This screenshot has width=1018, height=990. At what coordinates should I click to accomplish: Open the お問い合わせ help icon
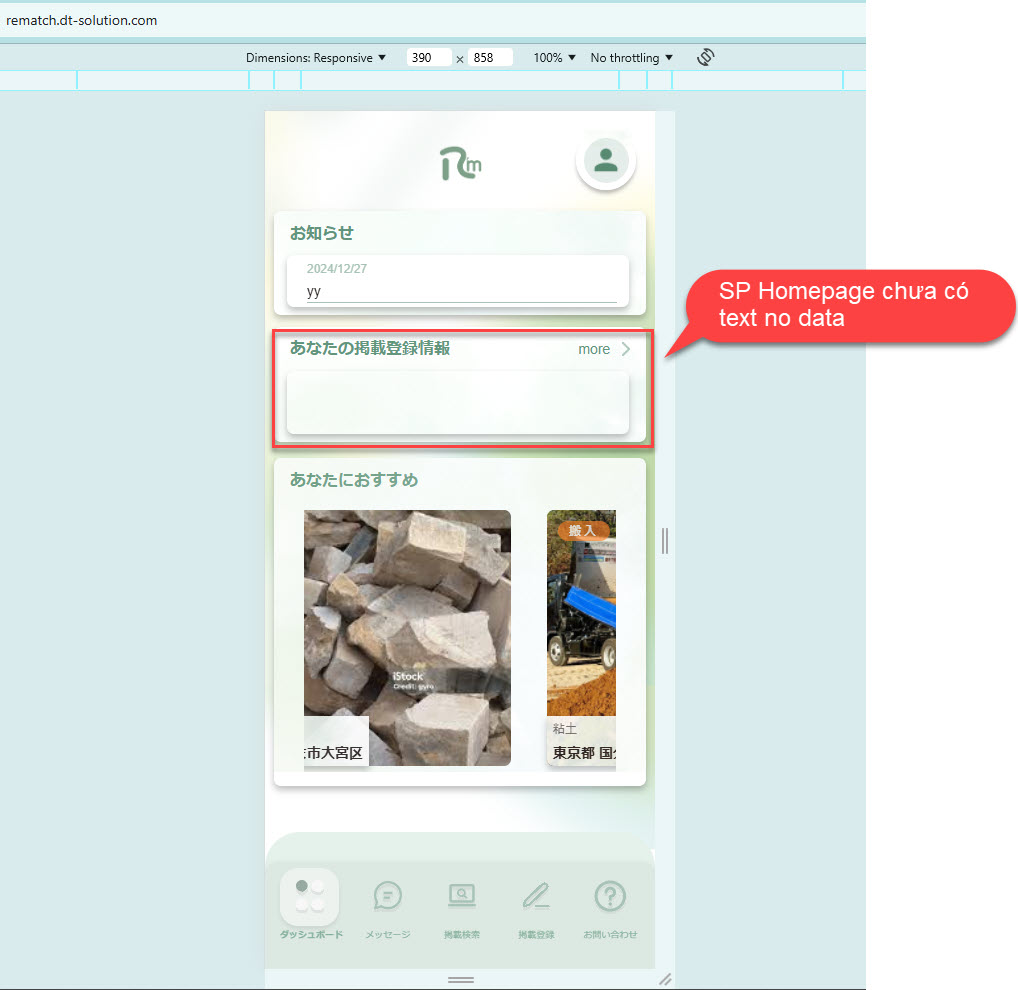click(610, 897)
